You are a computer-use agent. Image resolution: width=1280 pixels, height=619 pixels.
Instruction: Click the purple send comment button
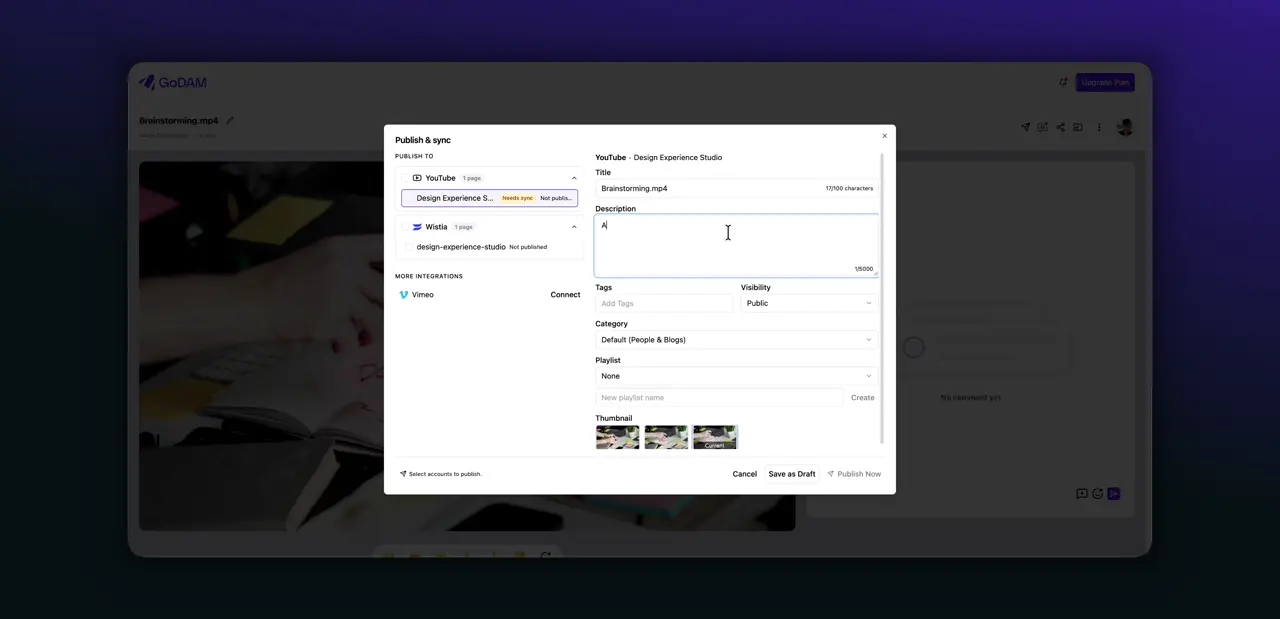1113,493
